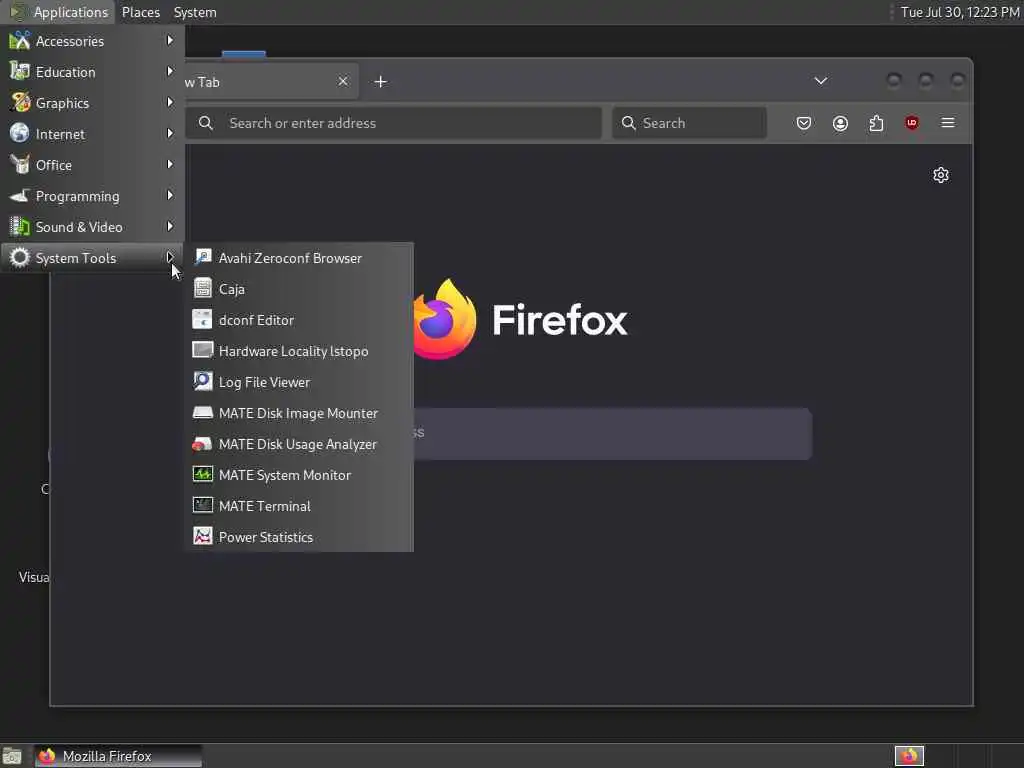Click the Internet globe icon
The image size is (1024, 768).
[x=20, y=133]
